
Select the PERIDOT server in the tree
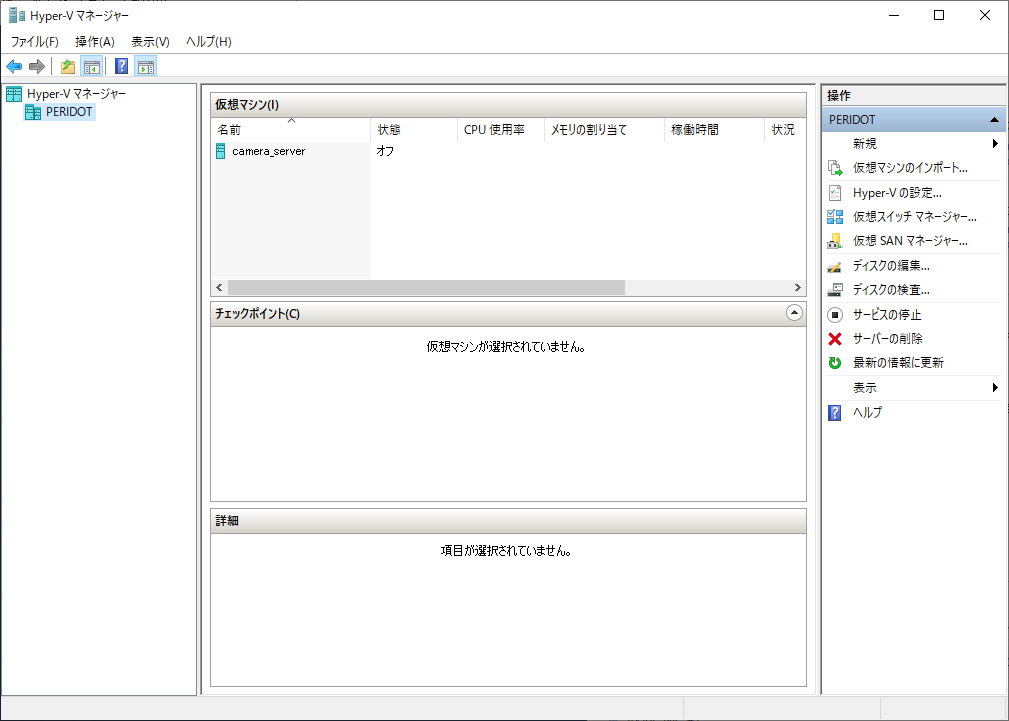[69, 112]
